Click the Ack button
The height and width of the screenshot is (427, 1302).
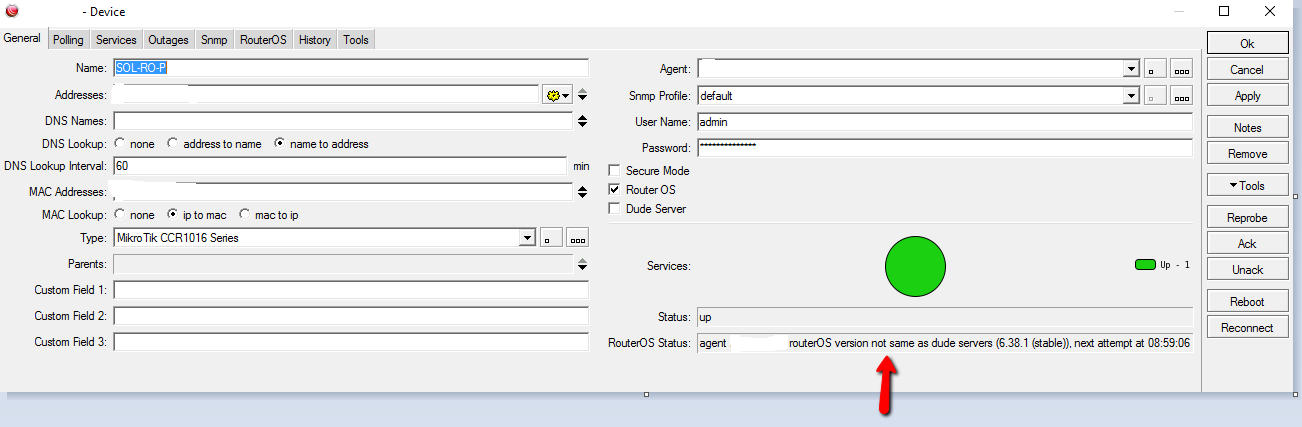[x=1246, y=244]
